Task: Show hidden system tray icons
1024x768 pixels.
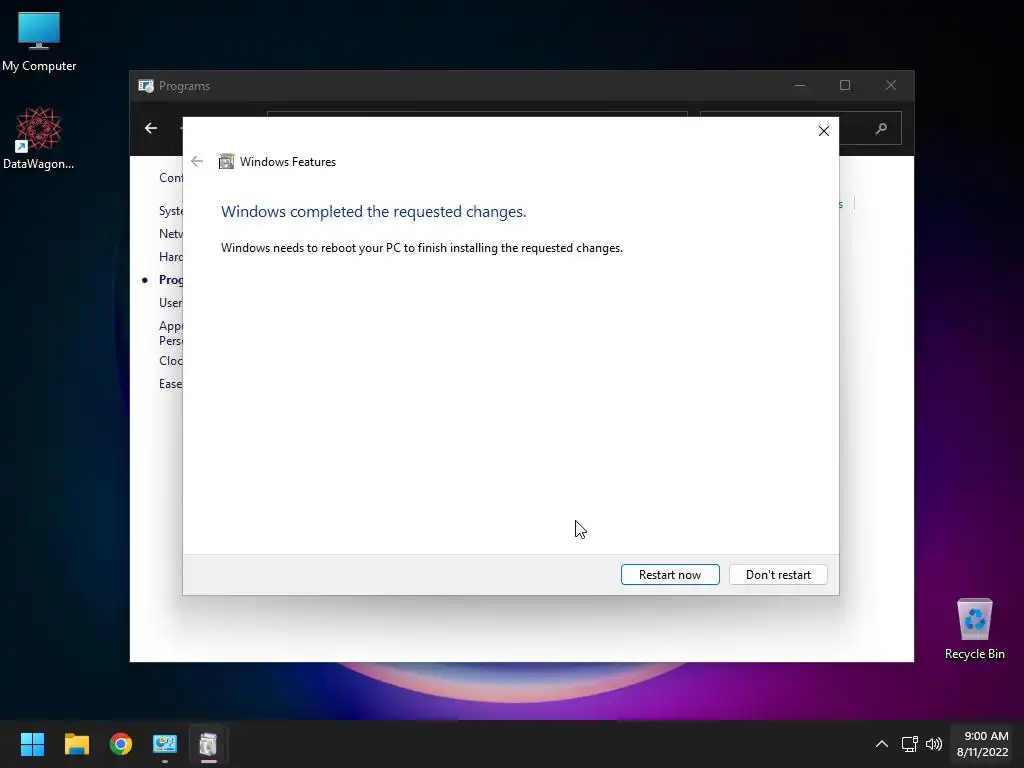Action: [882, 744]
